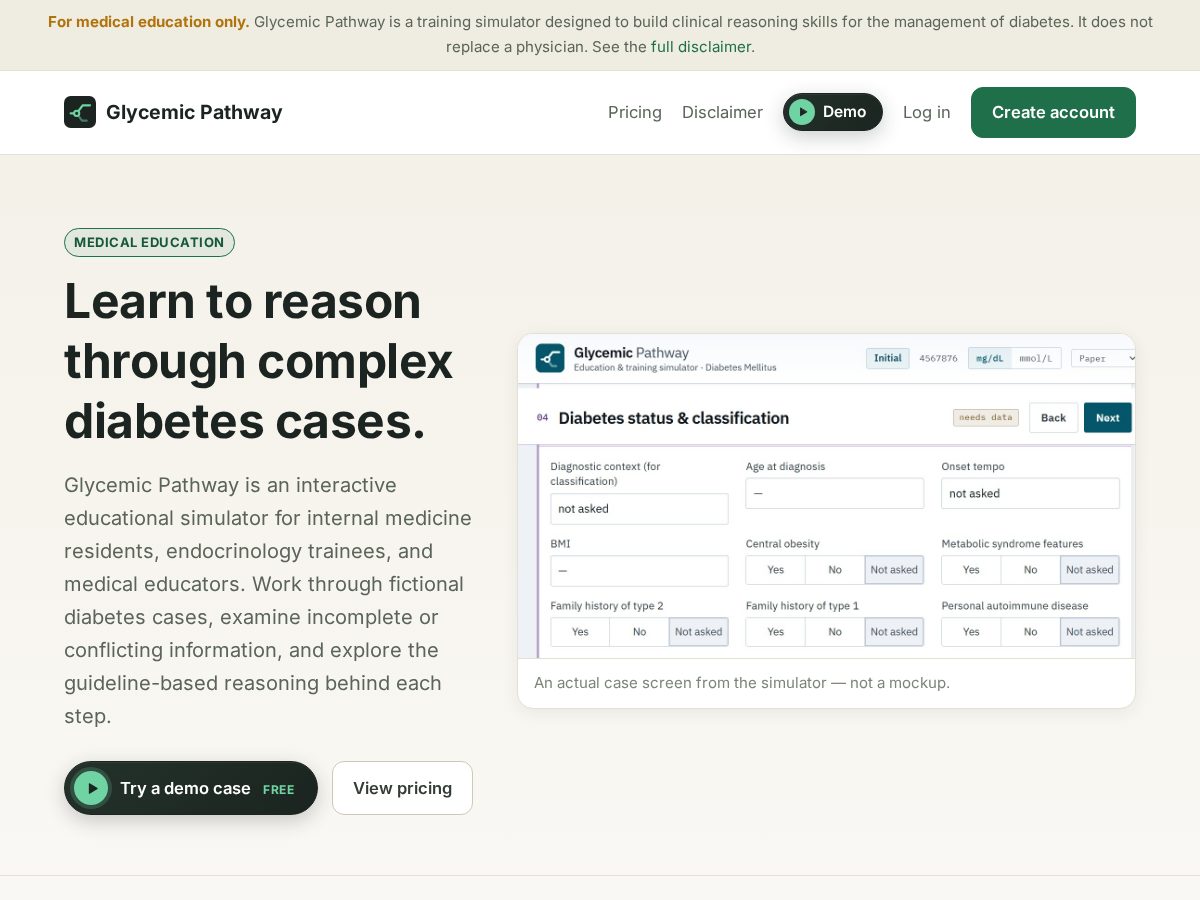Image resolution: width=1200 pixels, height=900 pixels.
Task: Select Not asked for Metabolic syndrome features
Action: (1089, 570)
